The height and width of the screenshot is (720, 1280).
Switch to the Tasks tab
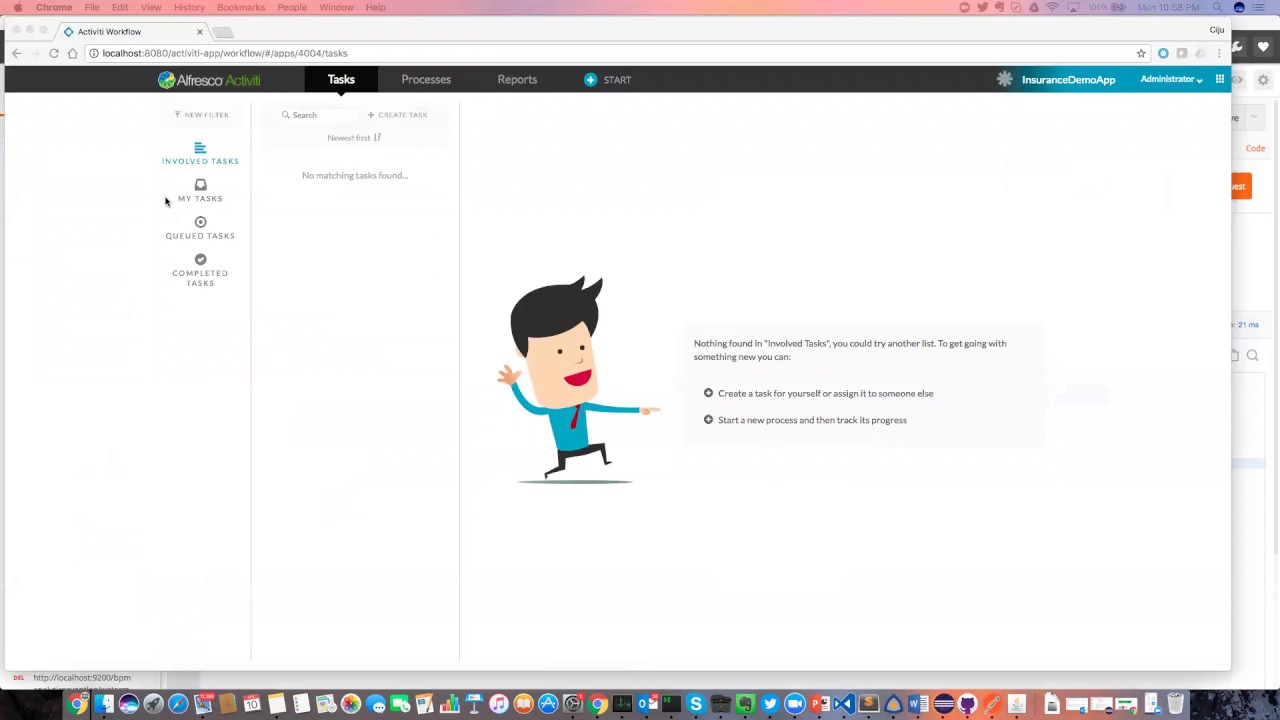coord(341,79)
